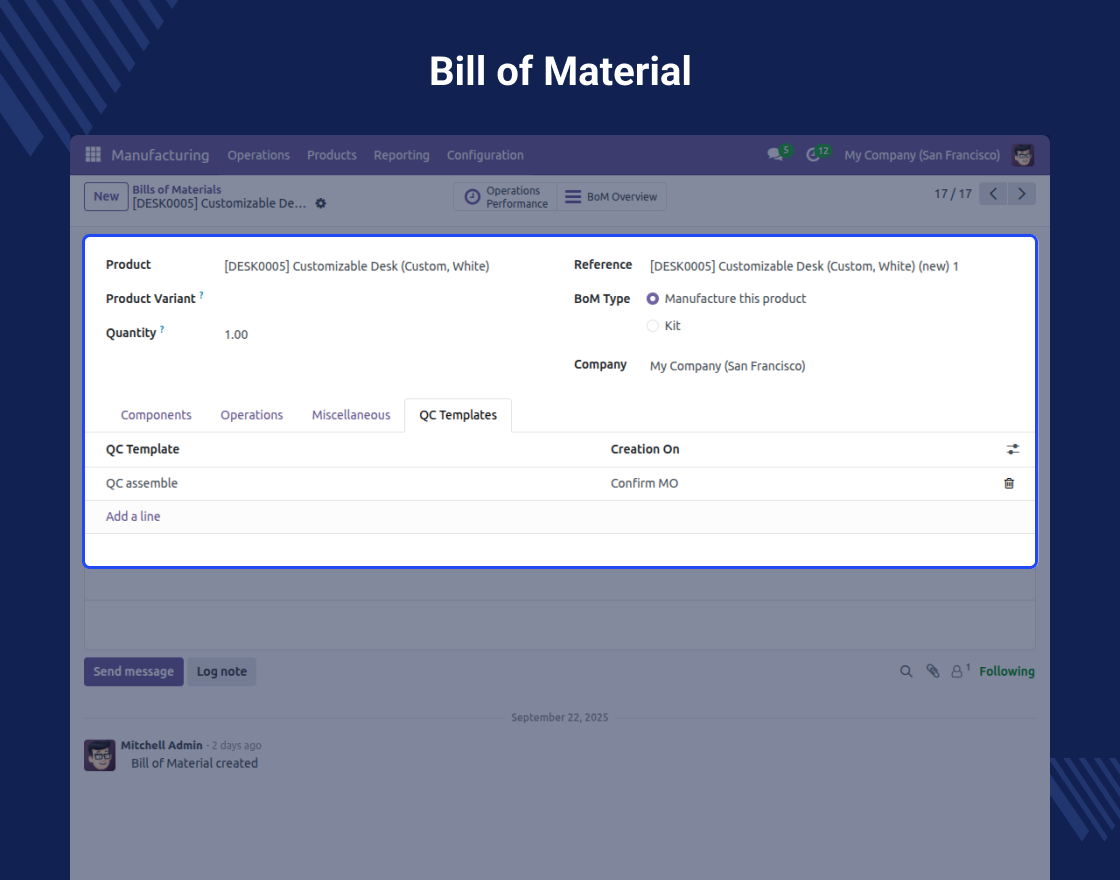Open the gear actions menu near breadcrumb
1120x880 pixels.
[x=321, y=204]
